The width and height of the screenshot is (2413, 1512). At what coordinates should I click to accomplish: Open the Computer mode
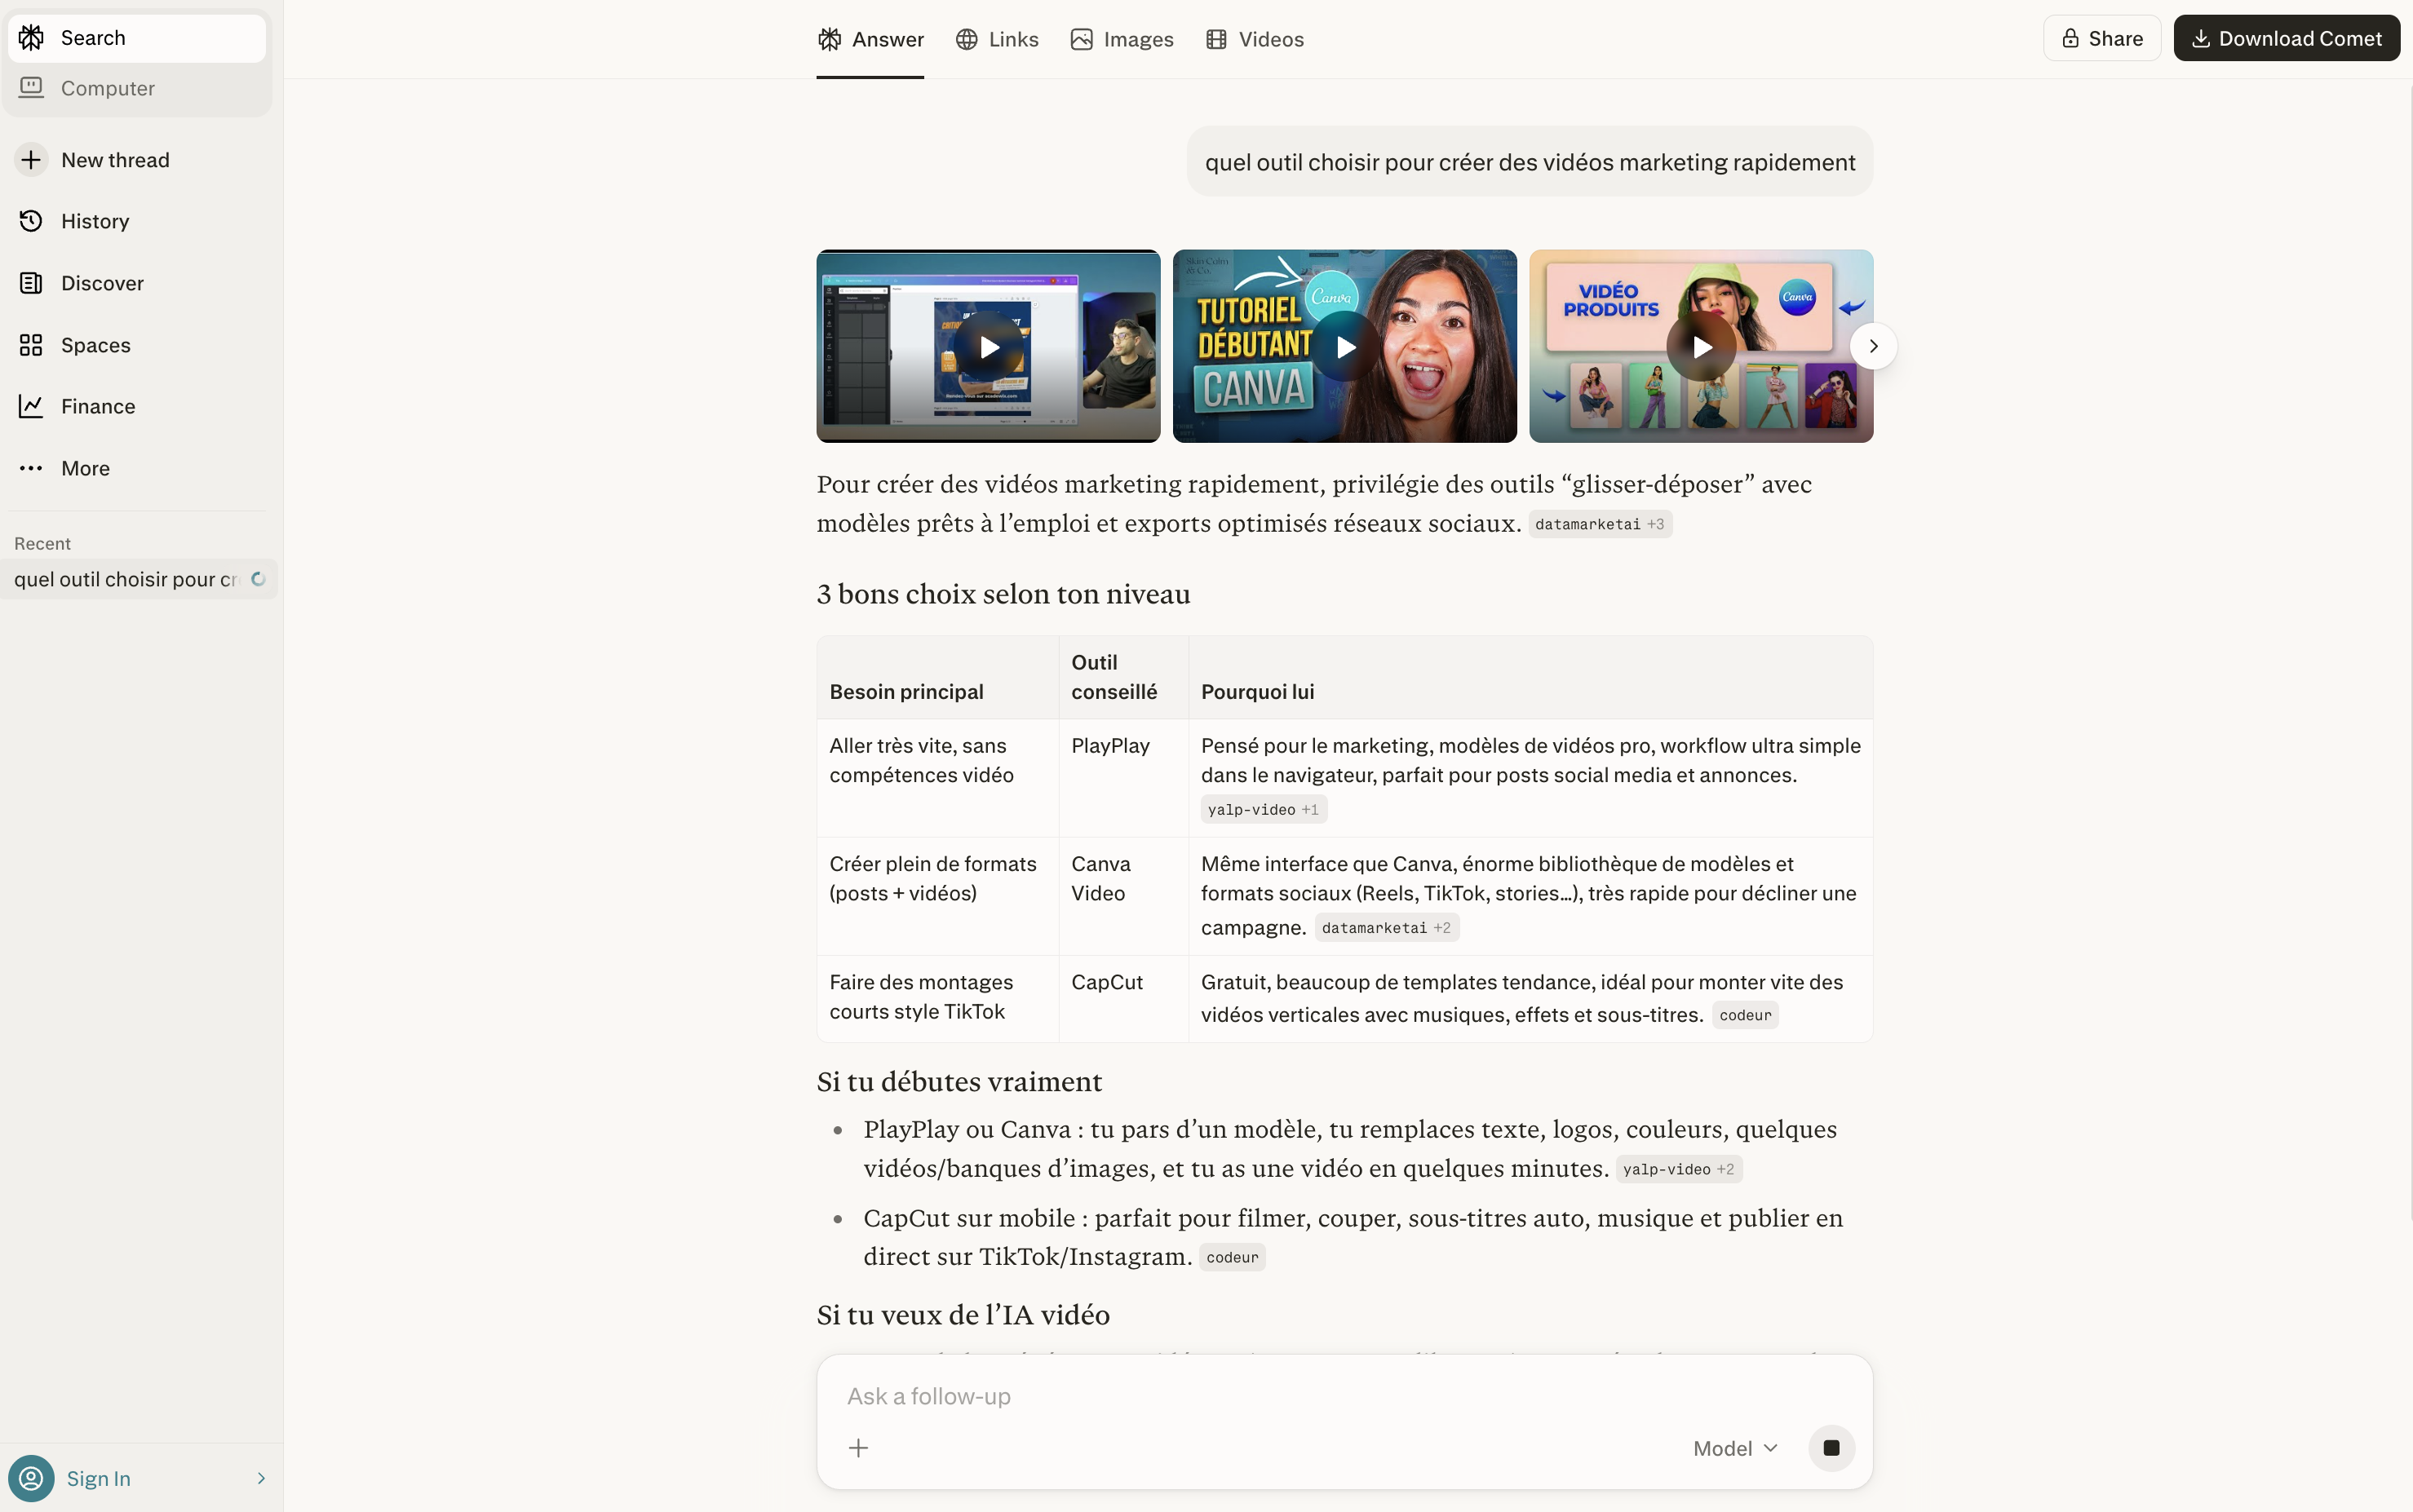point(107,88)
